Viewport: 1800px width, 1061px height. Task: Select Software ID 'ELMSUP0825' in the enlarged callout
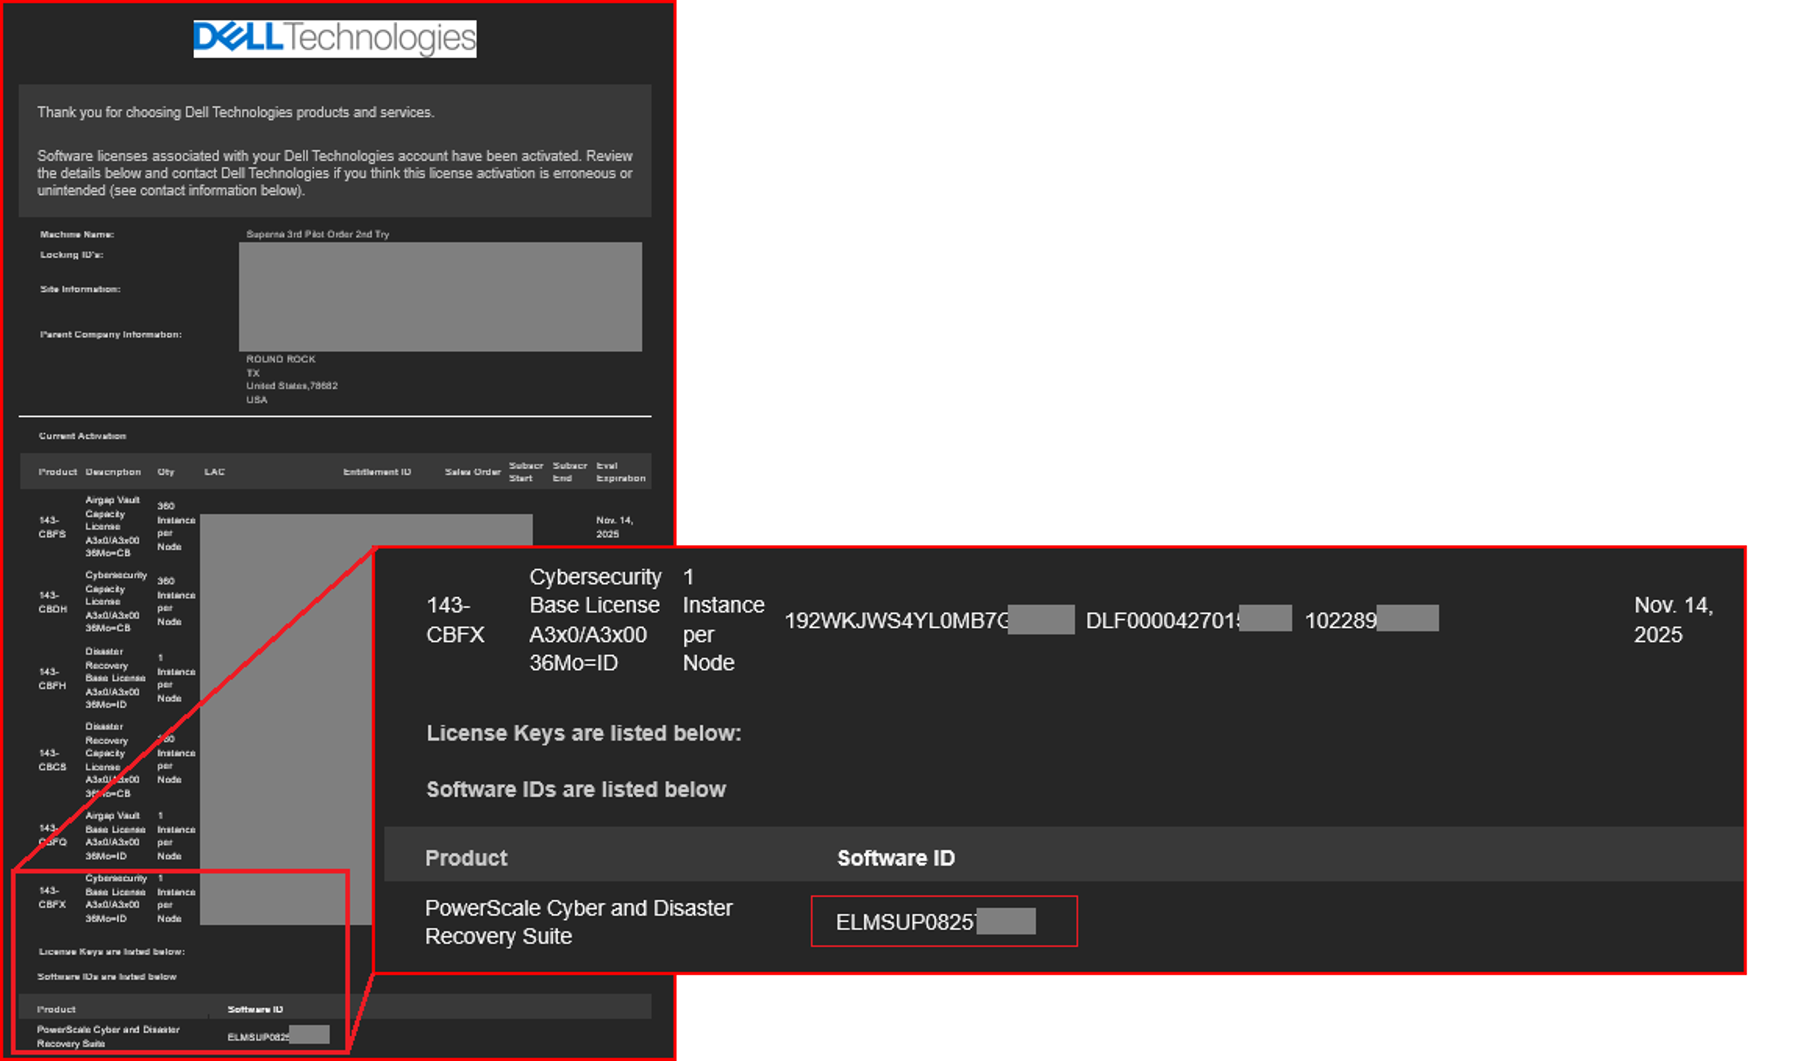(x=905, y=922)
